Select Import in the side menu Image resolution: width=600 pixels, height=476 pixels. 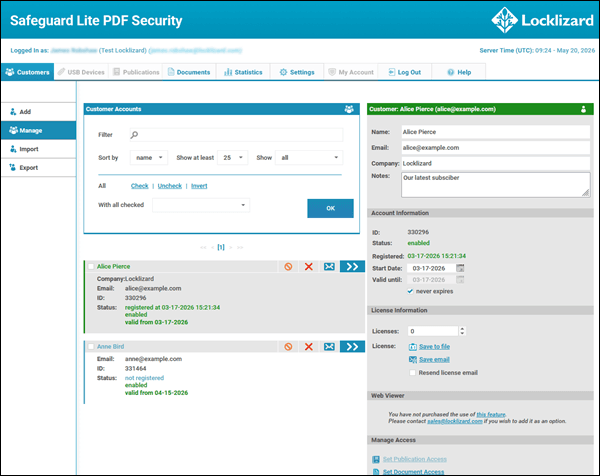coord(38,149)
